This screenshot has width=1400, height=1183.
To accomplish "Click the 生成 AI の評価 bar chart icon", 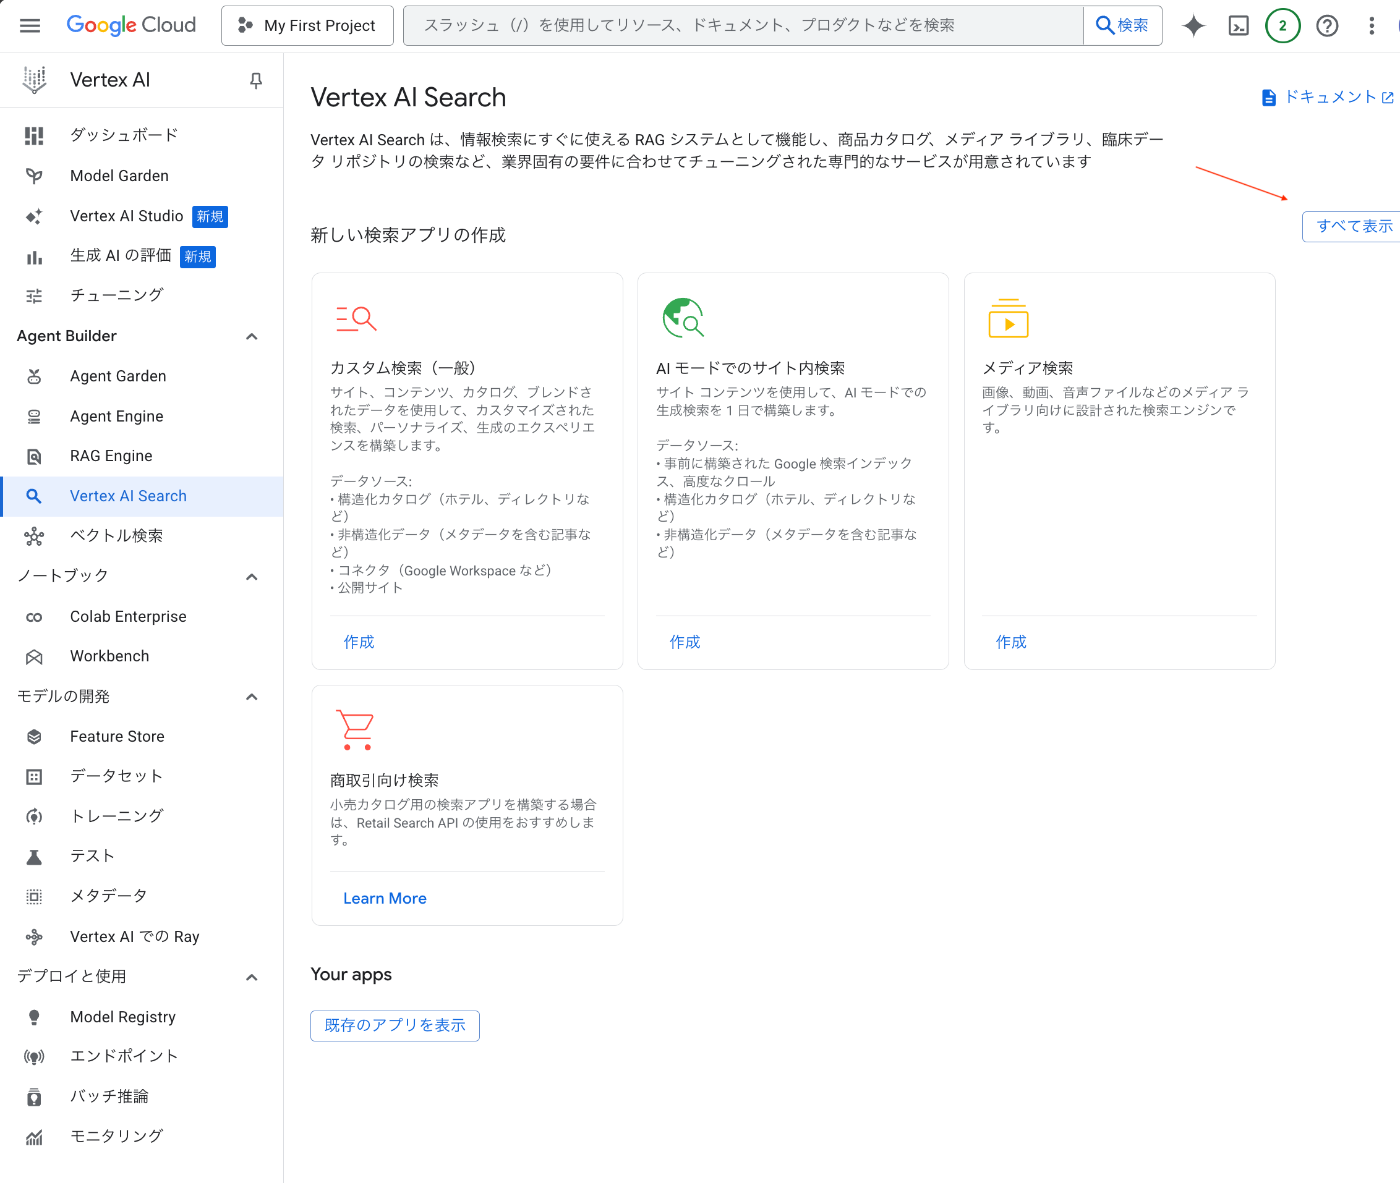I will coord(34,257).
